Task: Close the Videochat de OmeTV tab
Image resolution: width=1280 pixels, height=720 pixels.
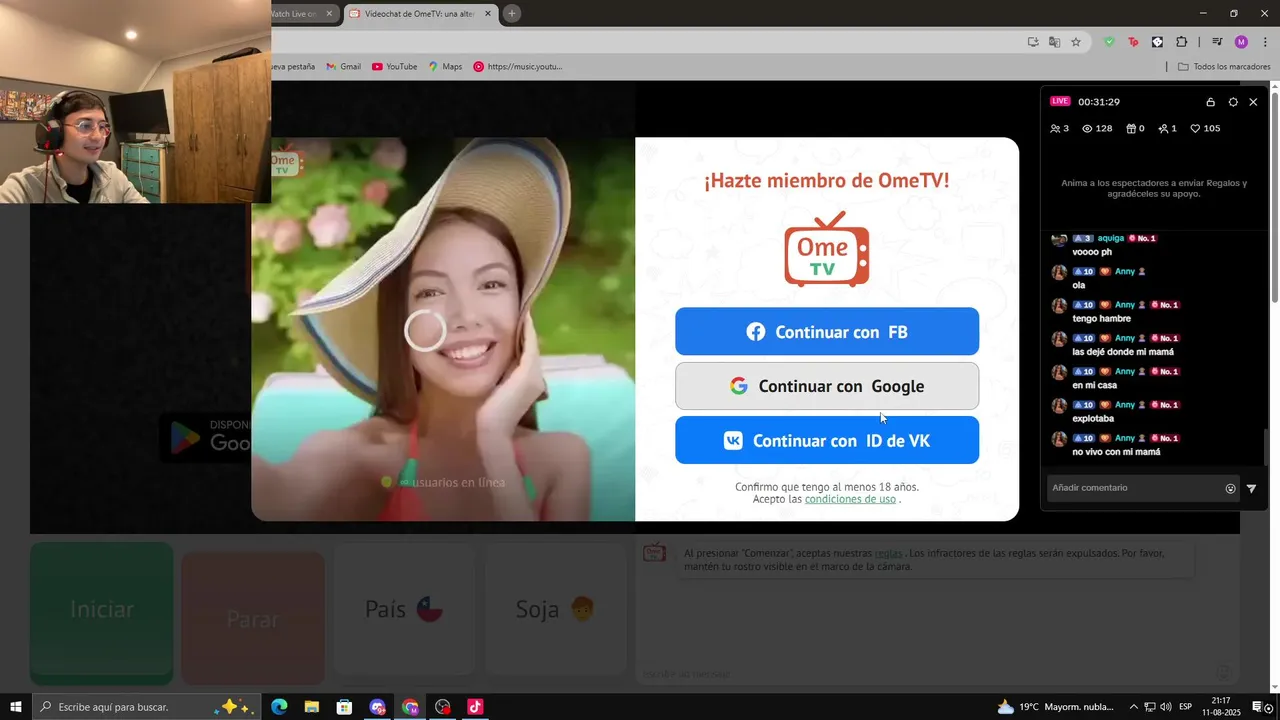Action: (488, 14)
